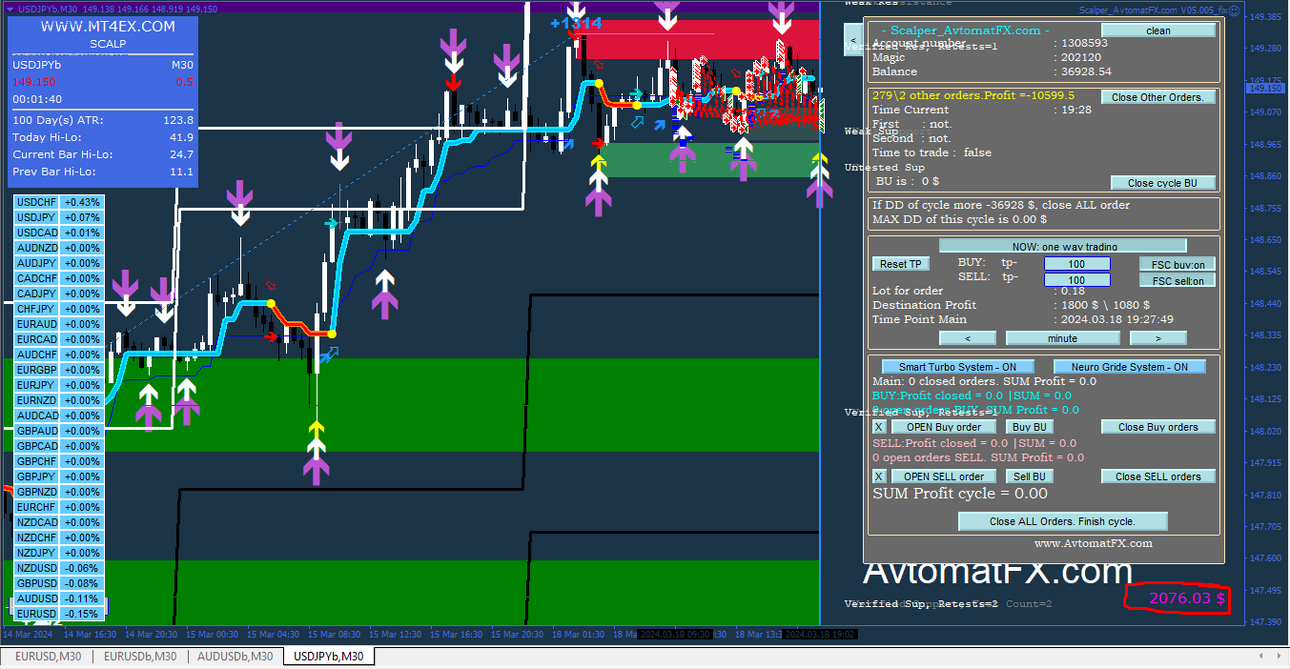
Task: Click the X button beside OPEN Buy order
Action: pos(879,427)
